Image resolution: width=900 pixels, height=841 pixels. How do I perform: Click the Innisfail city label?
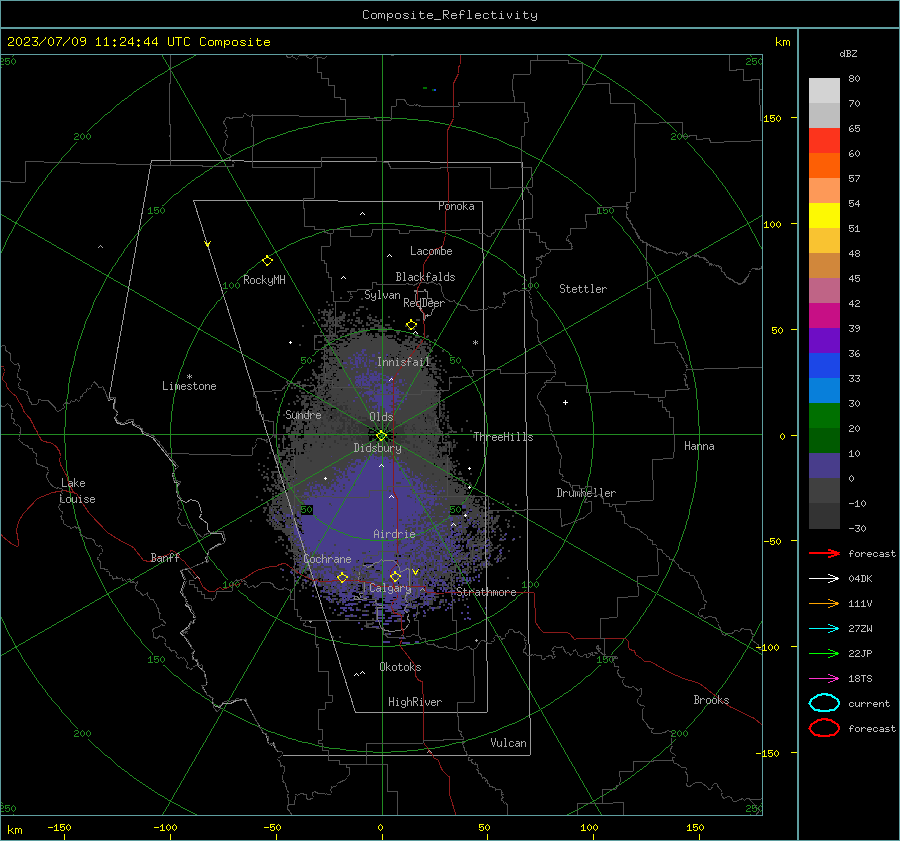[404, 362]
